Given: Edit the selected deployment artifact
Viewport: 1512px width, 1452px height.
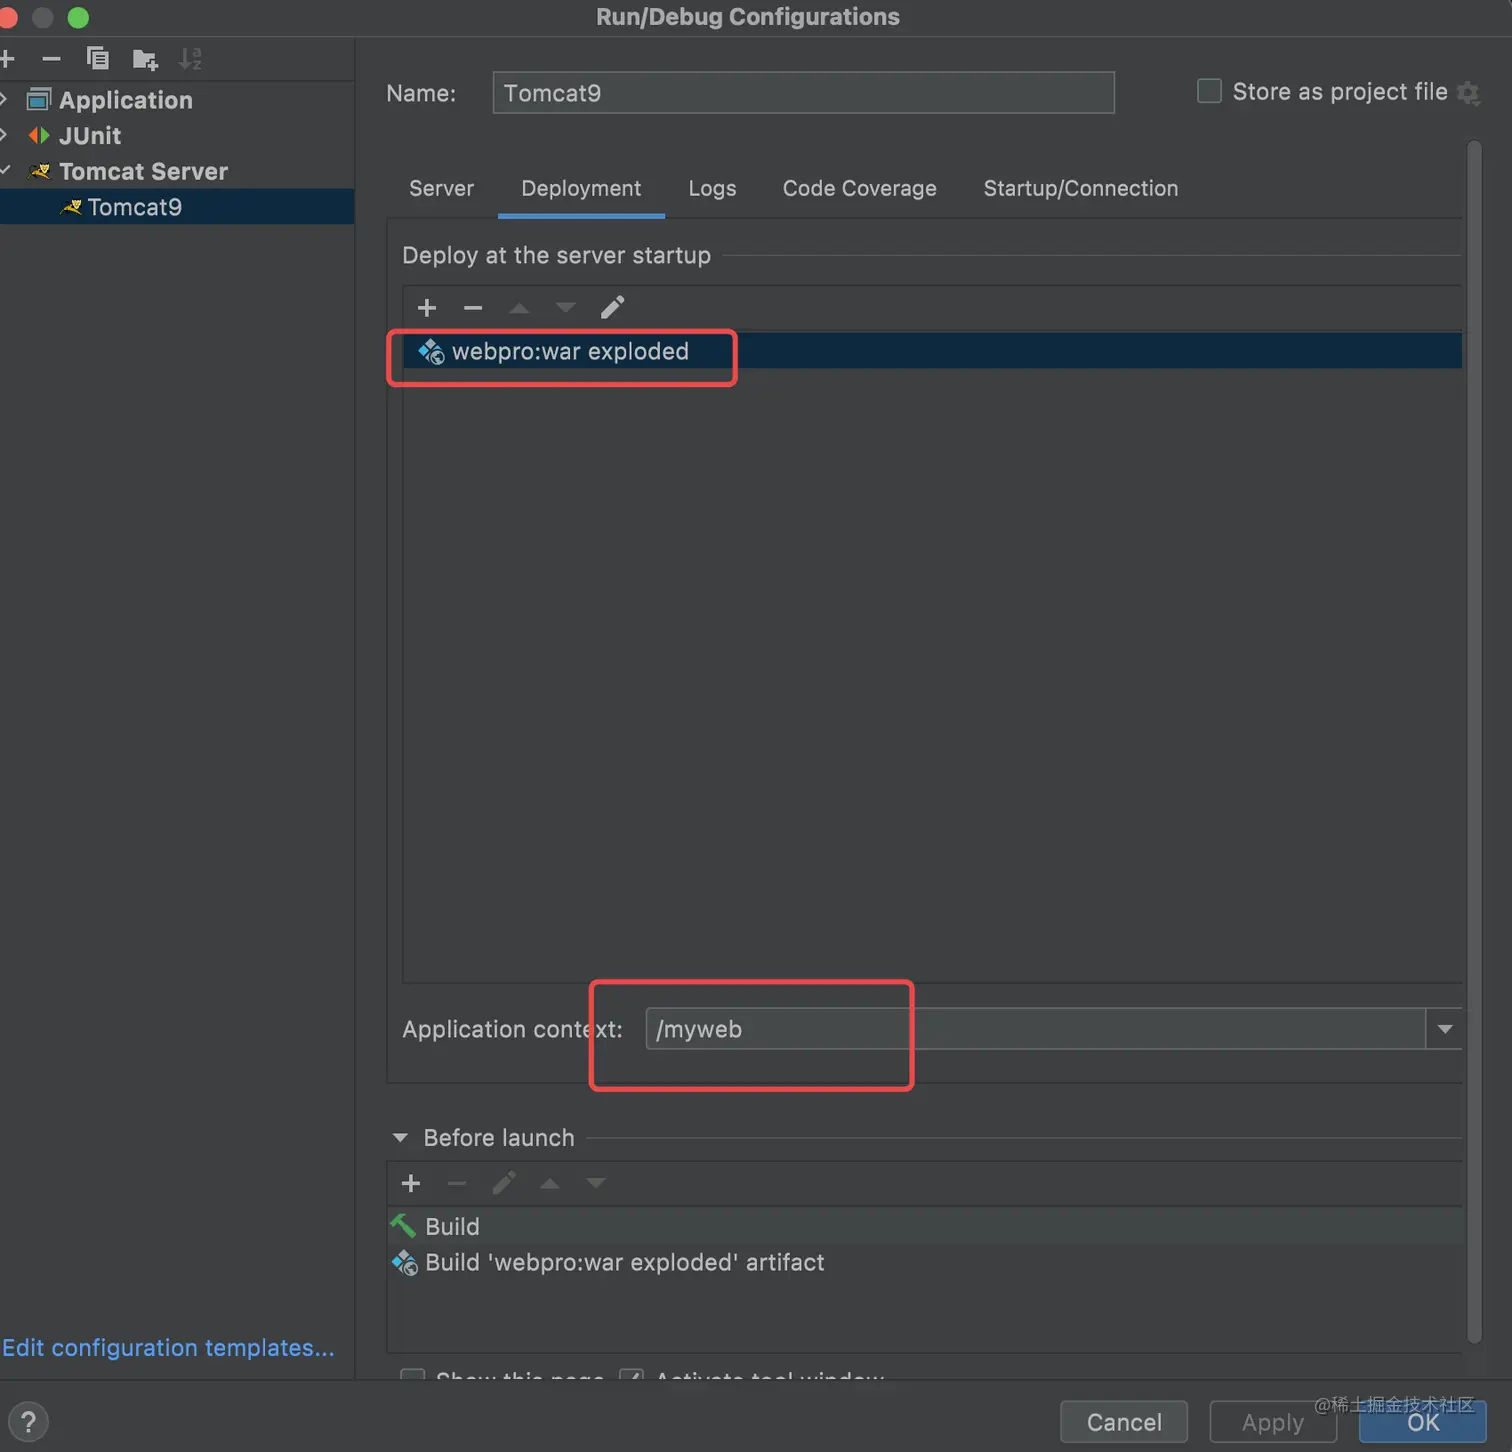Looking at the screenshot, I should pos(613,307).
